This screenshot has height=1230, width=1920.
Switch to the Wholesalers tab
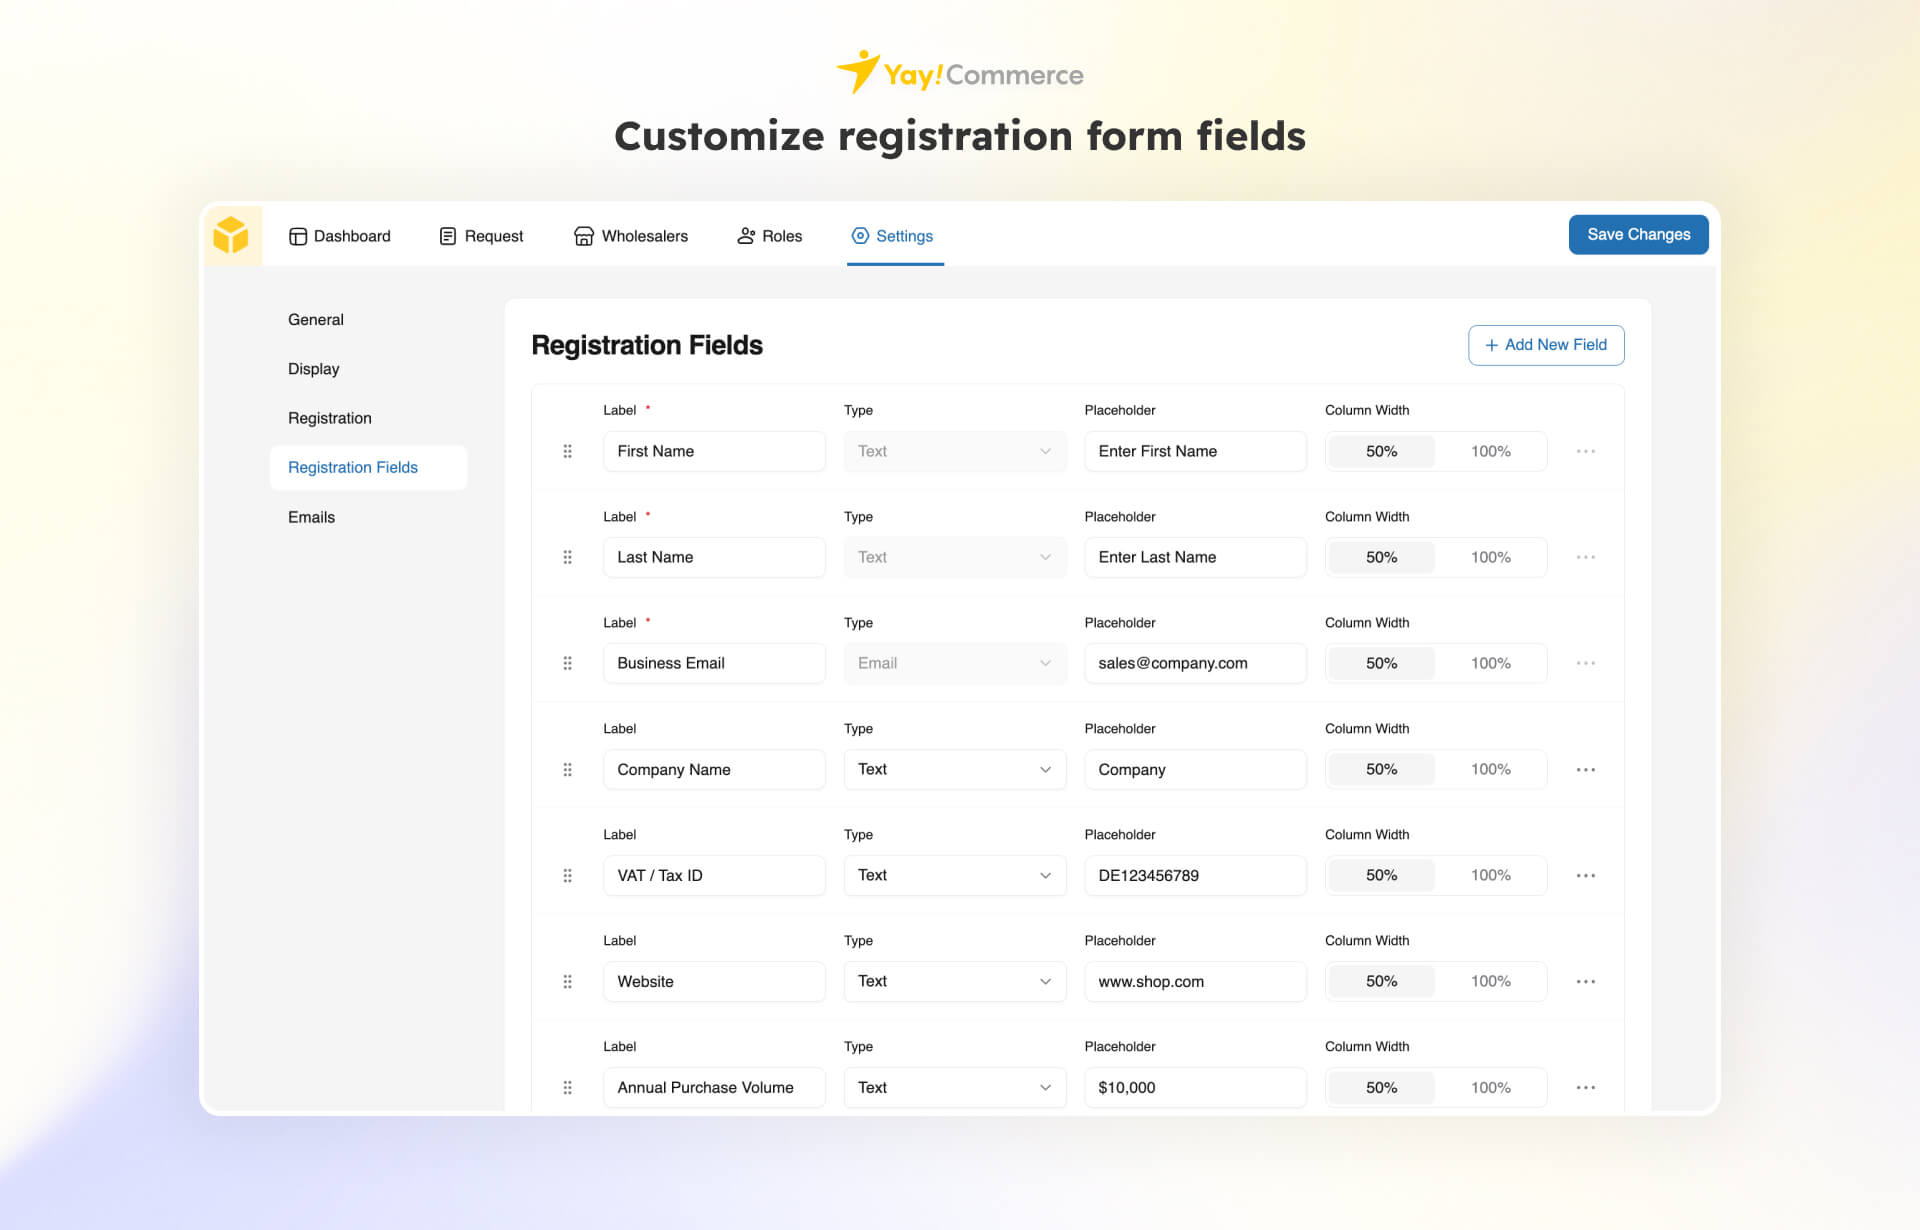[631, 236]
